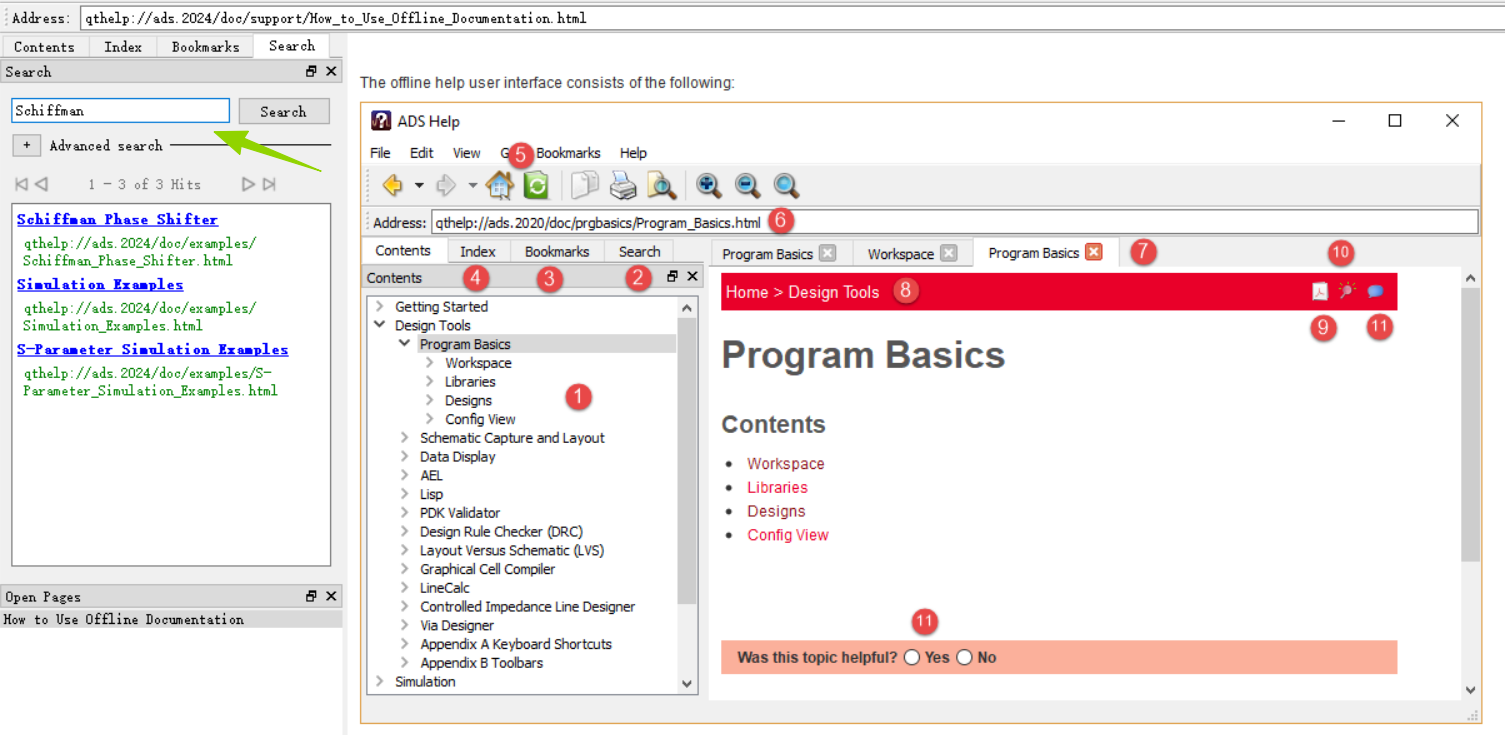This screenshot has height=735, width=1505.
Task: Go to previous search hit arrow
Action: click(x=41, y=184)
